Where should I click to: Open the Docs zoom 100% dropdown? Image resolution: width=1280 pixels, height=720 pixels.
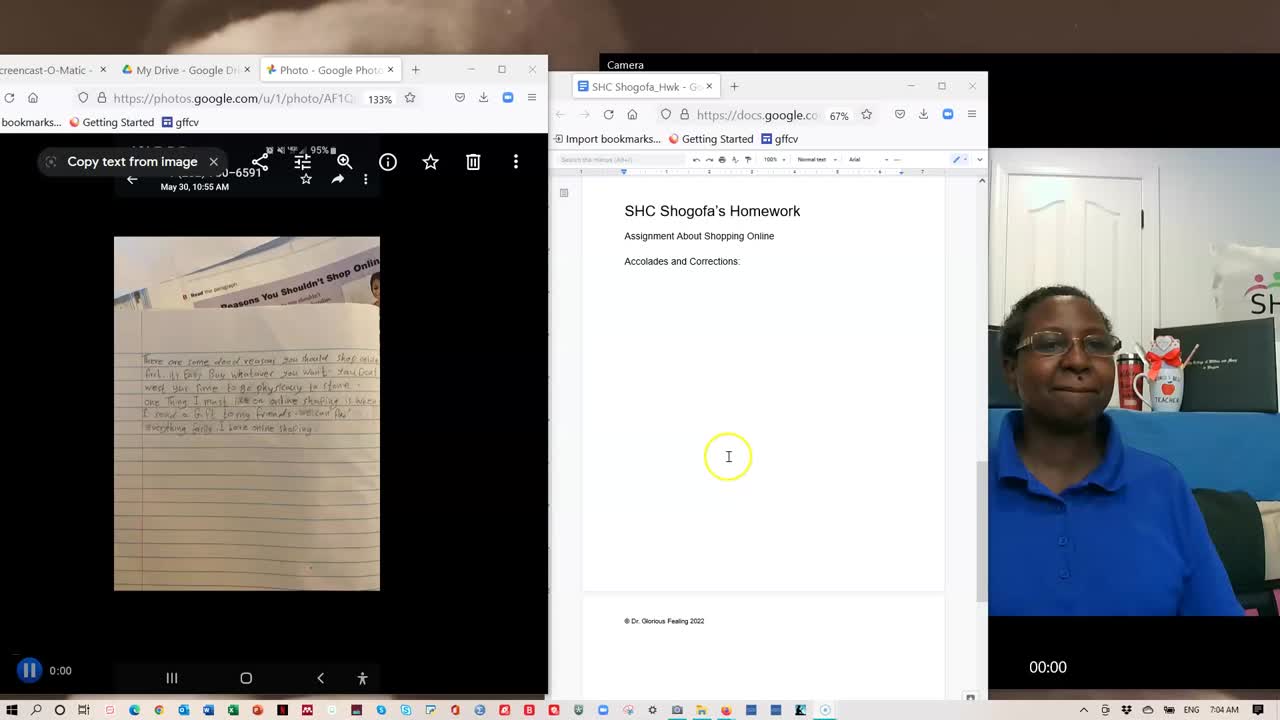coord(774,160)
